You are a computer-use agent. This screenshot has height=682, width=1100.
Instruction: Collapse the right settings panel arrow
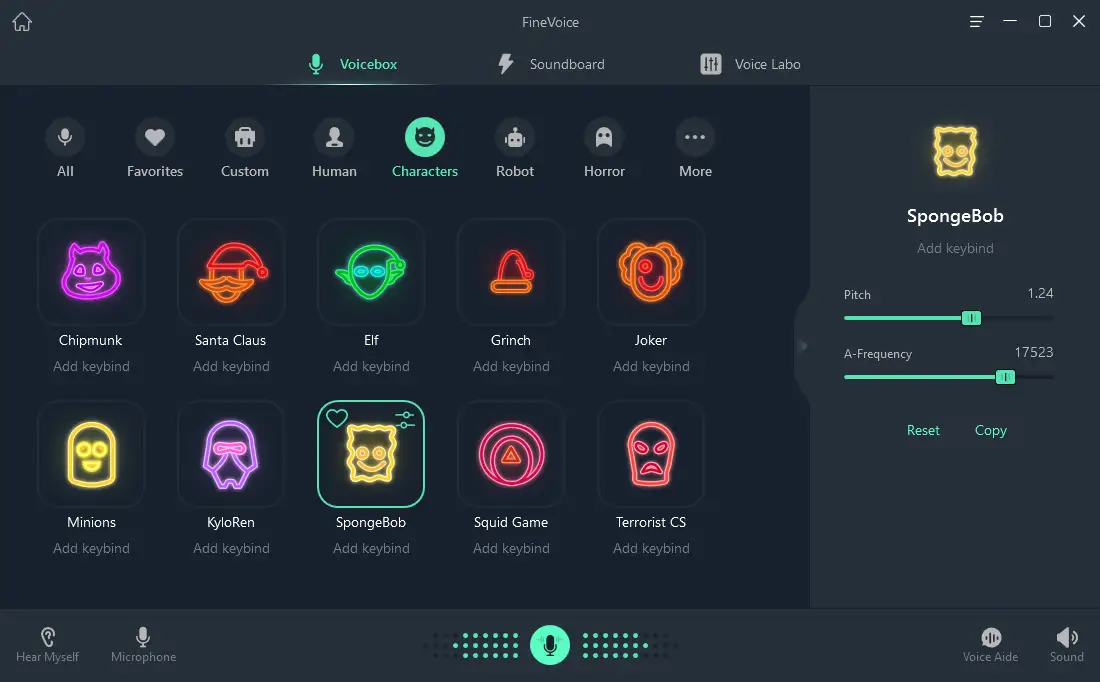click(x=802, y=346)
